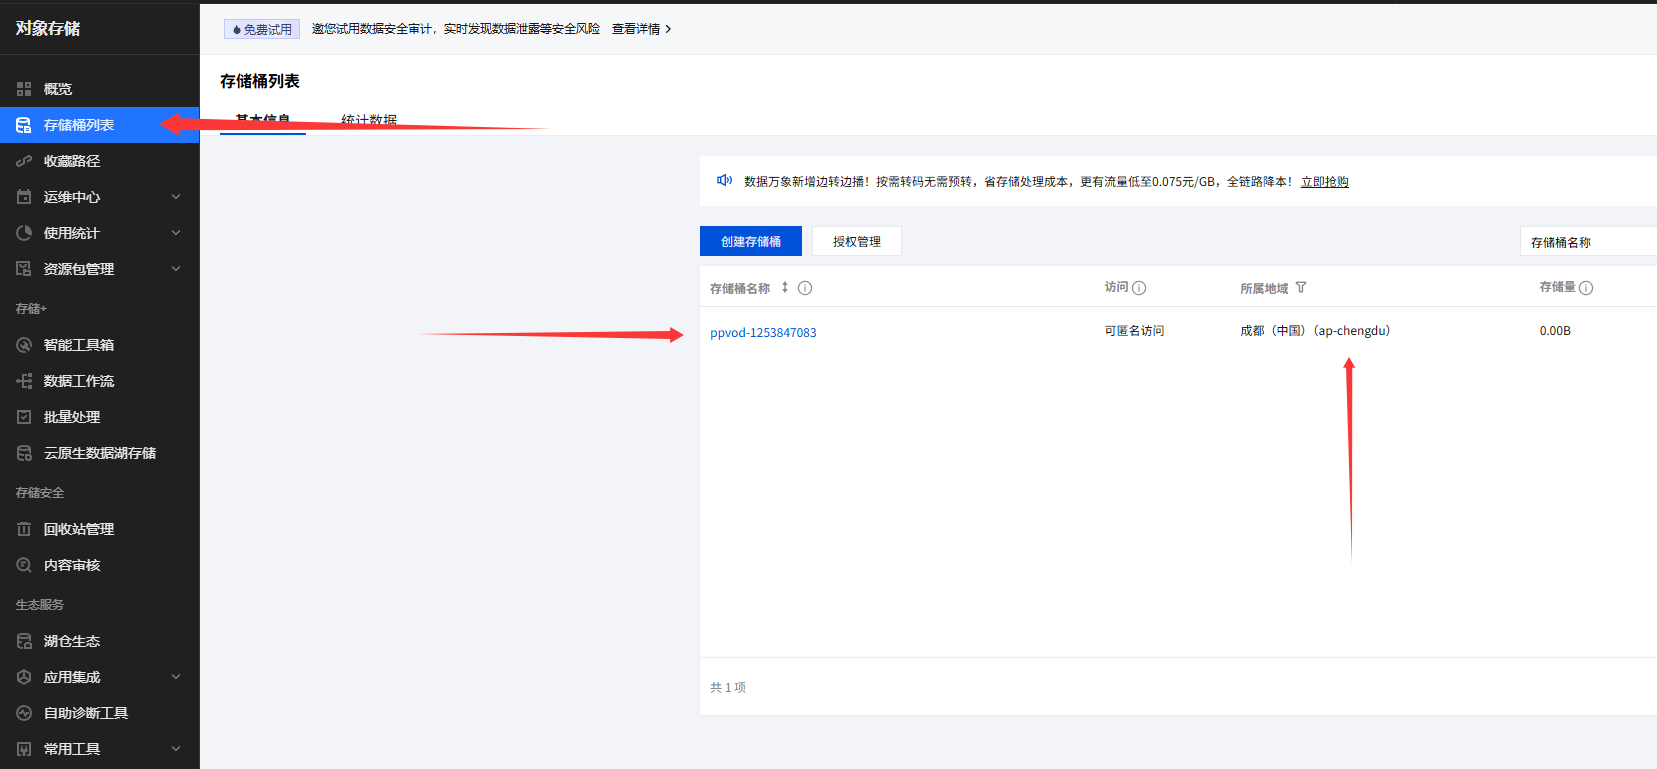This screenshot has width=1657, height=769.
Task: Click the 资源包管理 sidebar icon
Action: (x=24, y=269)
